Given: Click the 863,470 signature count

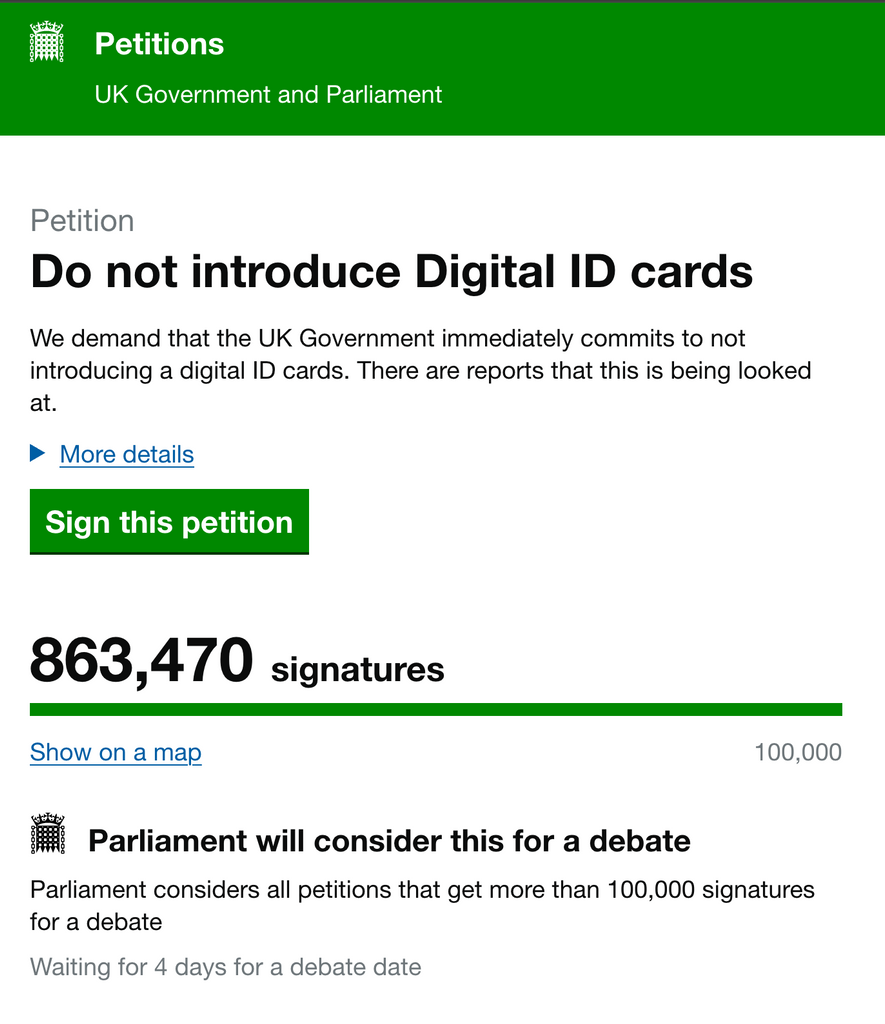Looking at the screenshot, I should coord(141,661).
